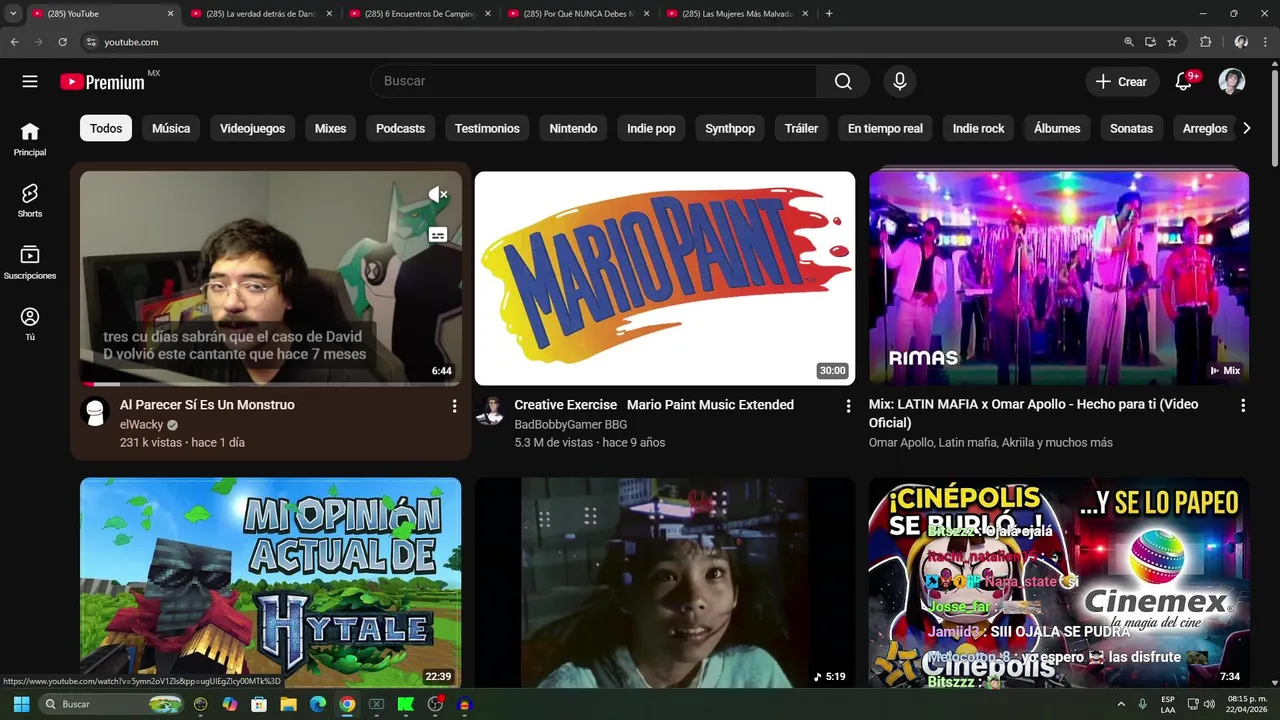Select the Música chip
Image resolution: width=1280 pixels, height=720 pixels.
[x=171, y=128]
